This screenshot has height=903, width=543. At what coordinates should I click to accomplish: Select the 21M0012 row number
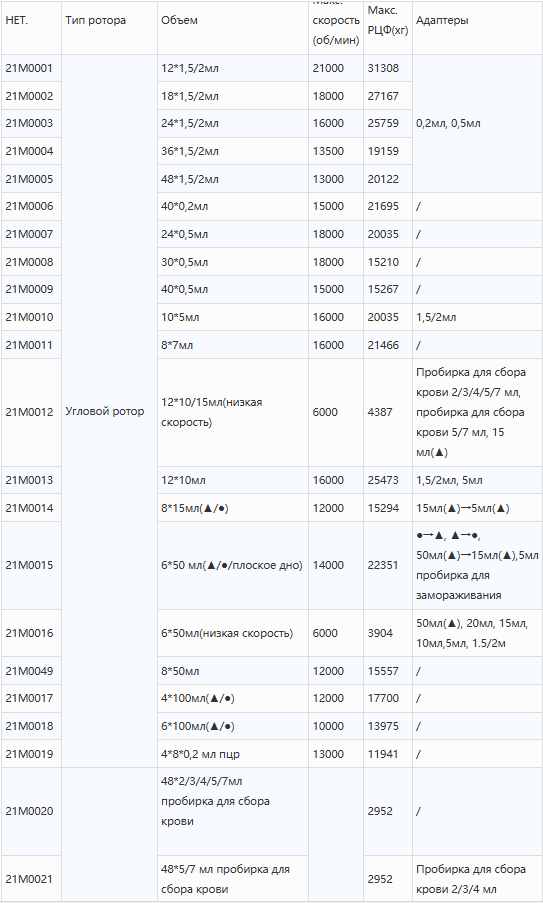point(29,412)
